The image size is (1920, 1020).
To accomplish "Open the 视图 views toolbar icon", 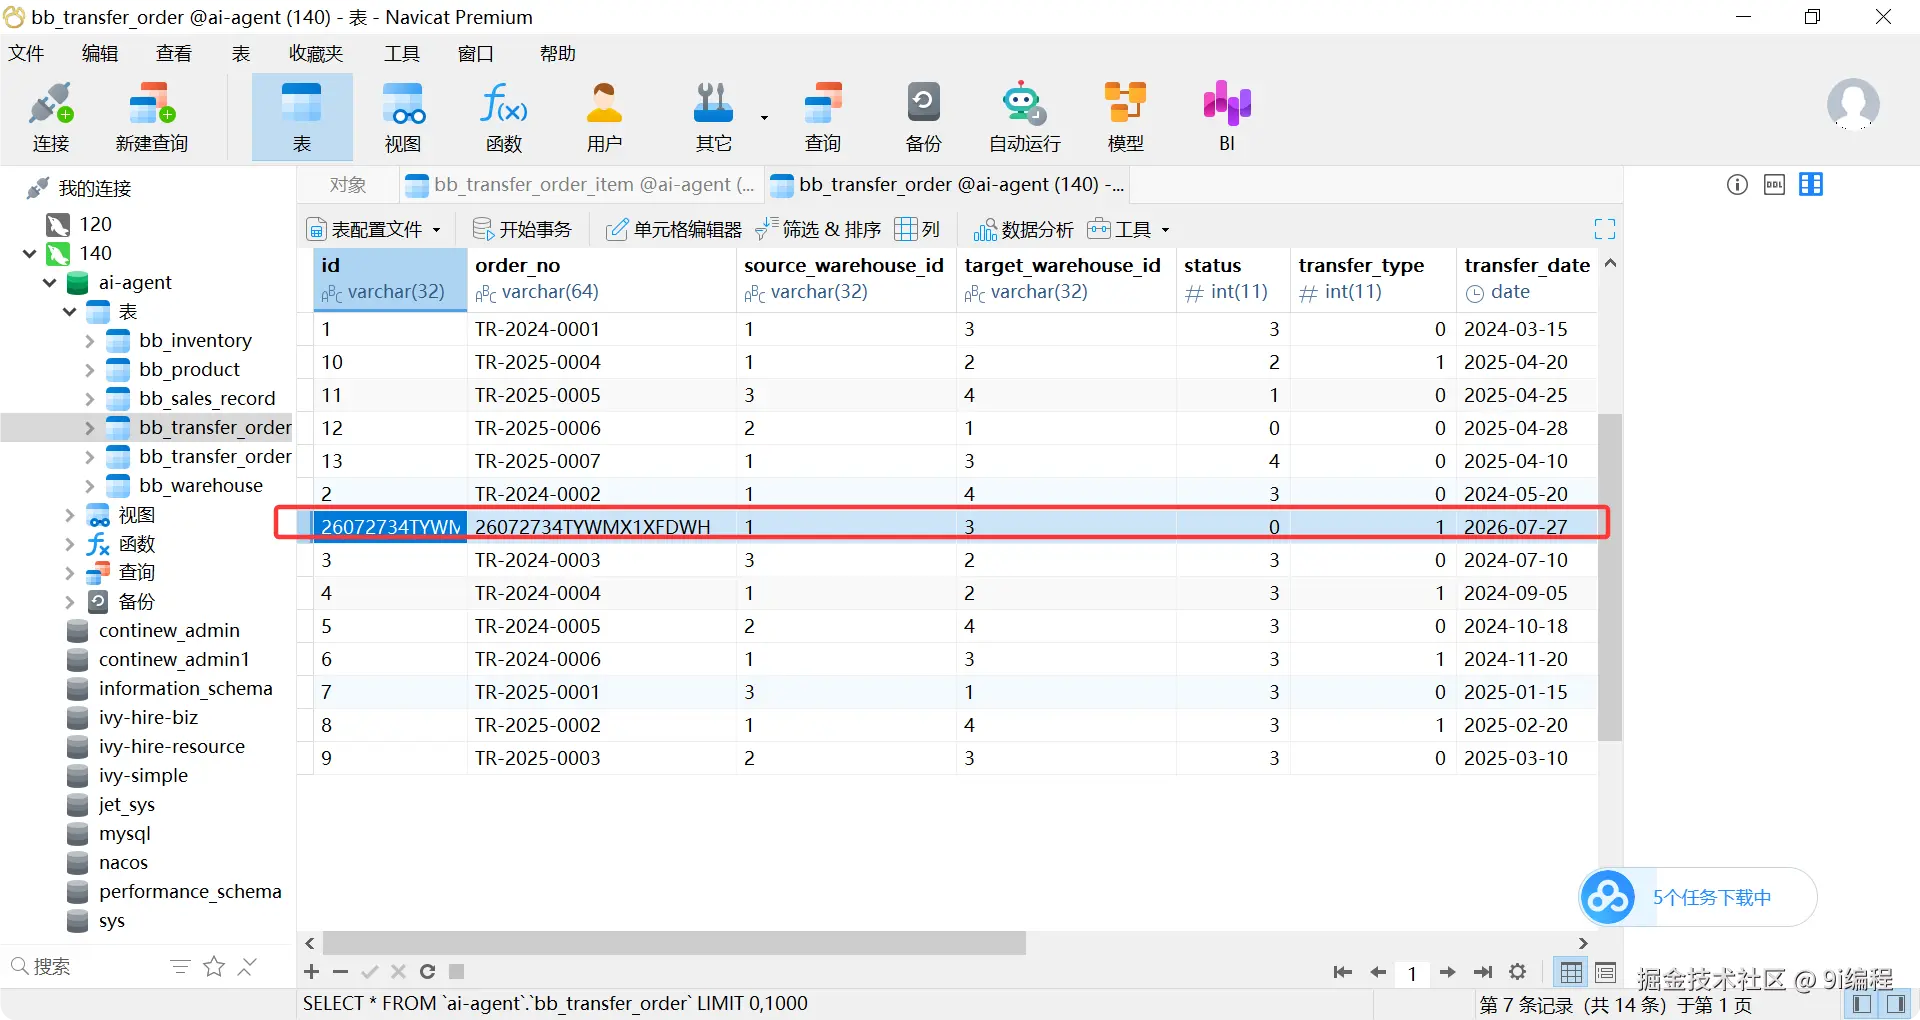I will (403, 118).
